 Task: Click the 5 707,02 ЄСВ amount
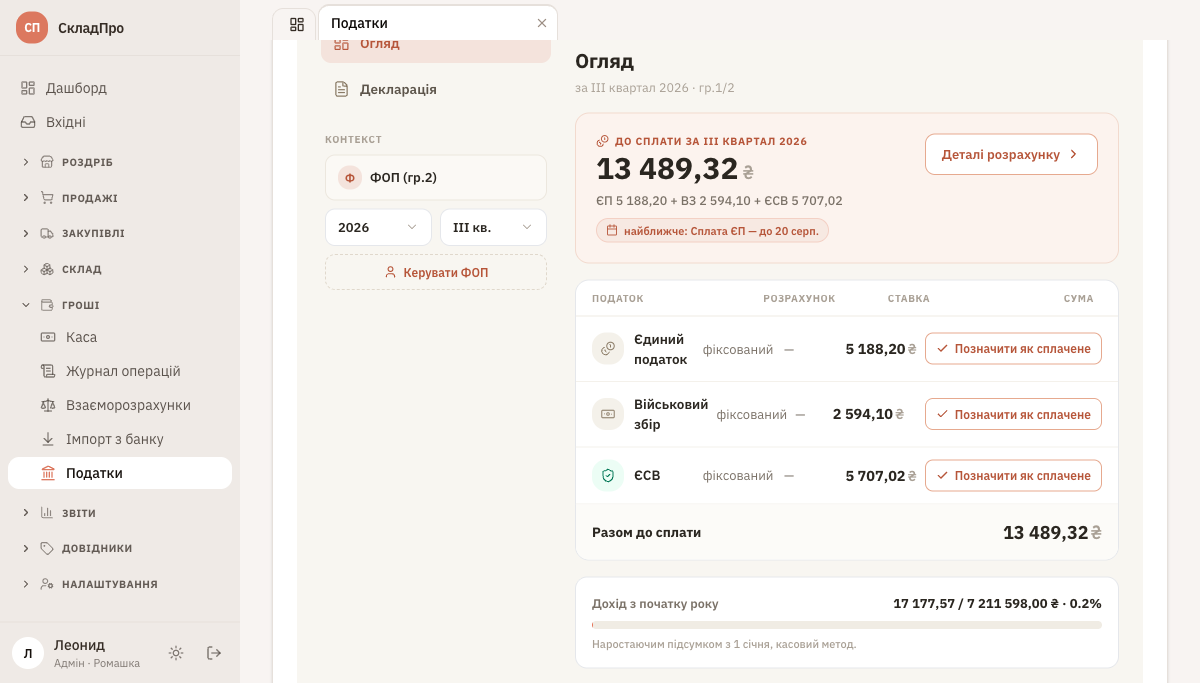tap(880, 476)
